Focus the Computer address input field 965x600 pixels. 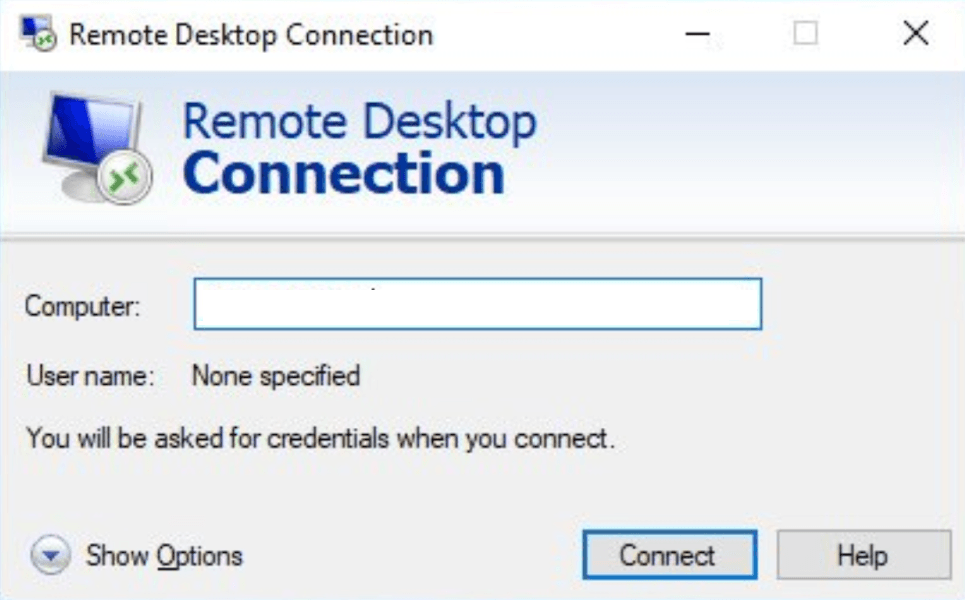pyautogui.click(x=477, y=304)
